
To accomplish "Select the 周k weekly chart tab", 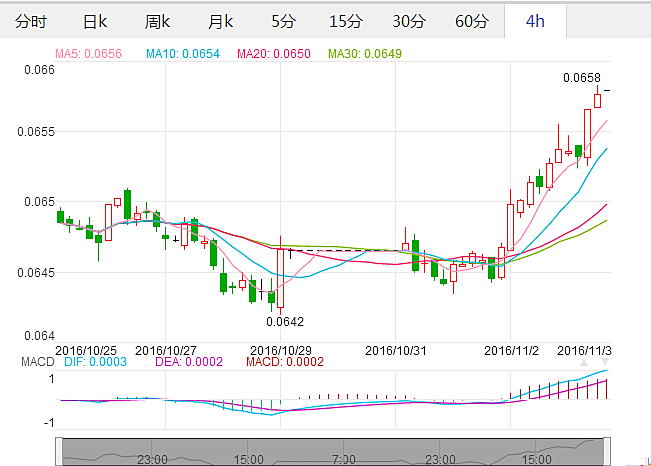I will pos(157,20).
